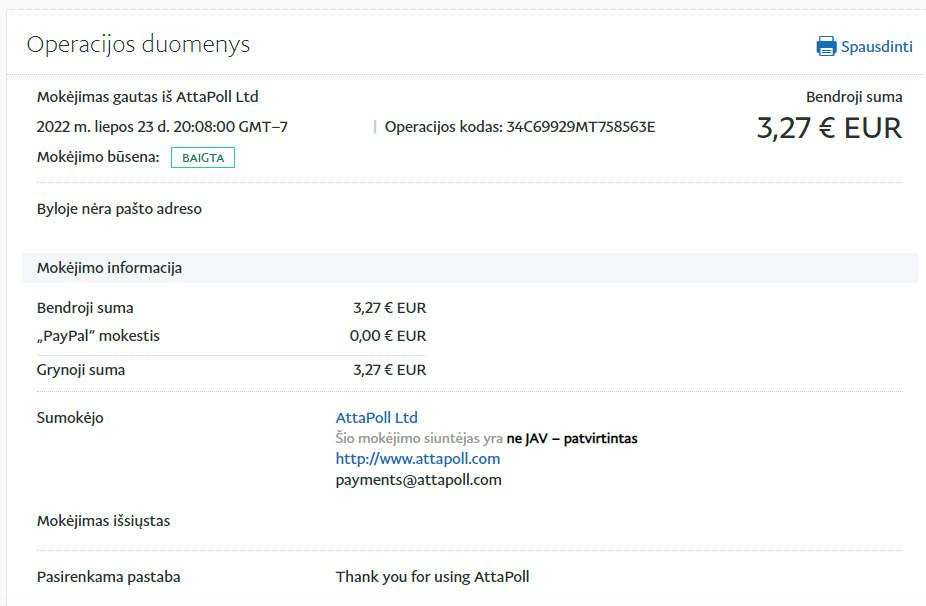Click the printer icon
926x606 pixels.
[826, 46]
